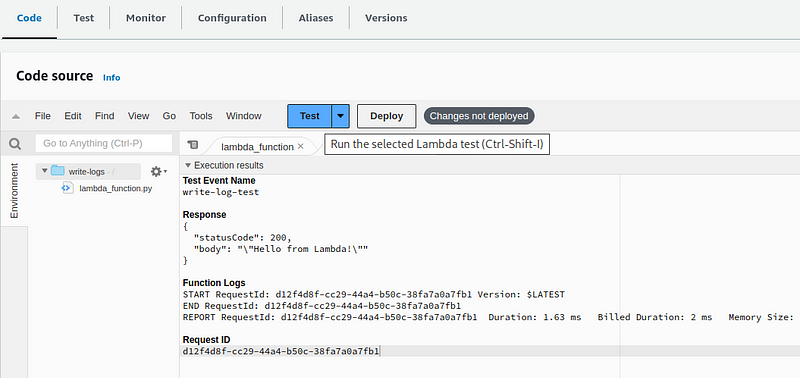Screen dimensions: 800x378
Task: Close the lambda_function tab
Action: 301,146
